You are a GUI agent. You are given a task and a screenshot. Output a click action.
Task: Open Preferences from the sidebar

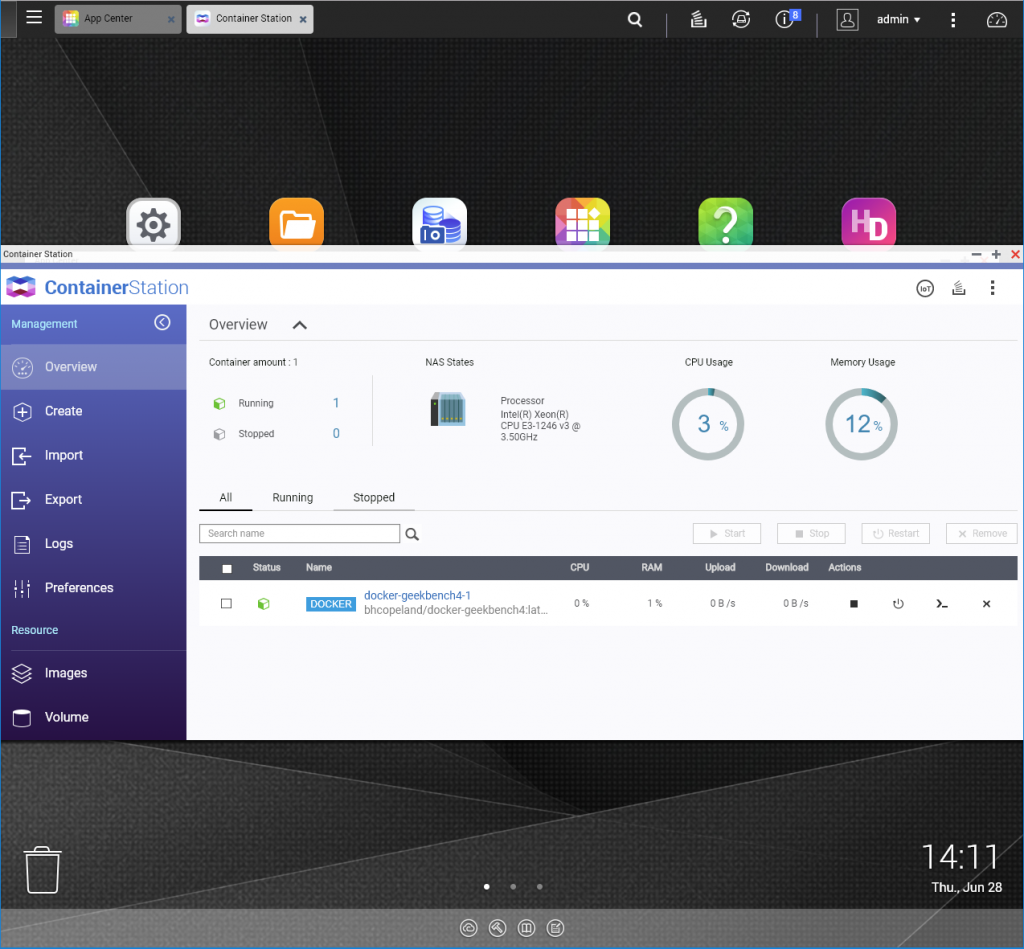click(93, 588)
